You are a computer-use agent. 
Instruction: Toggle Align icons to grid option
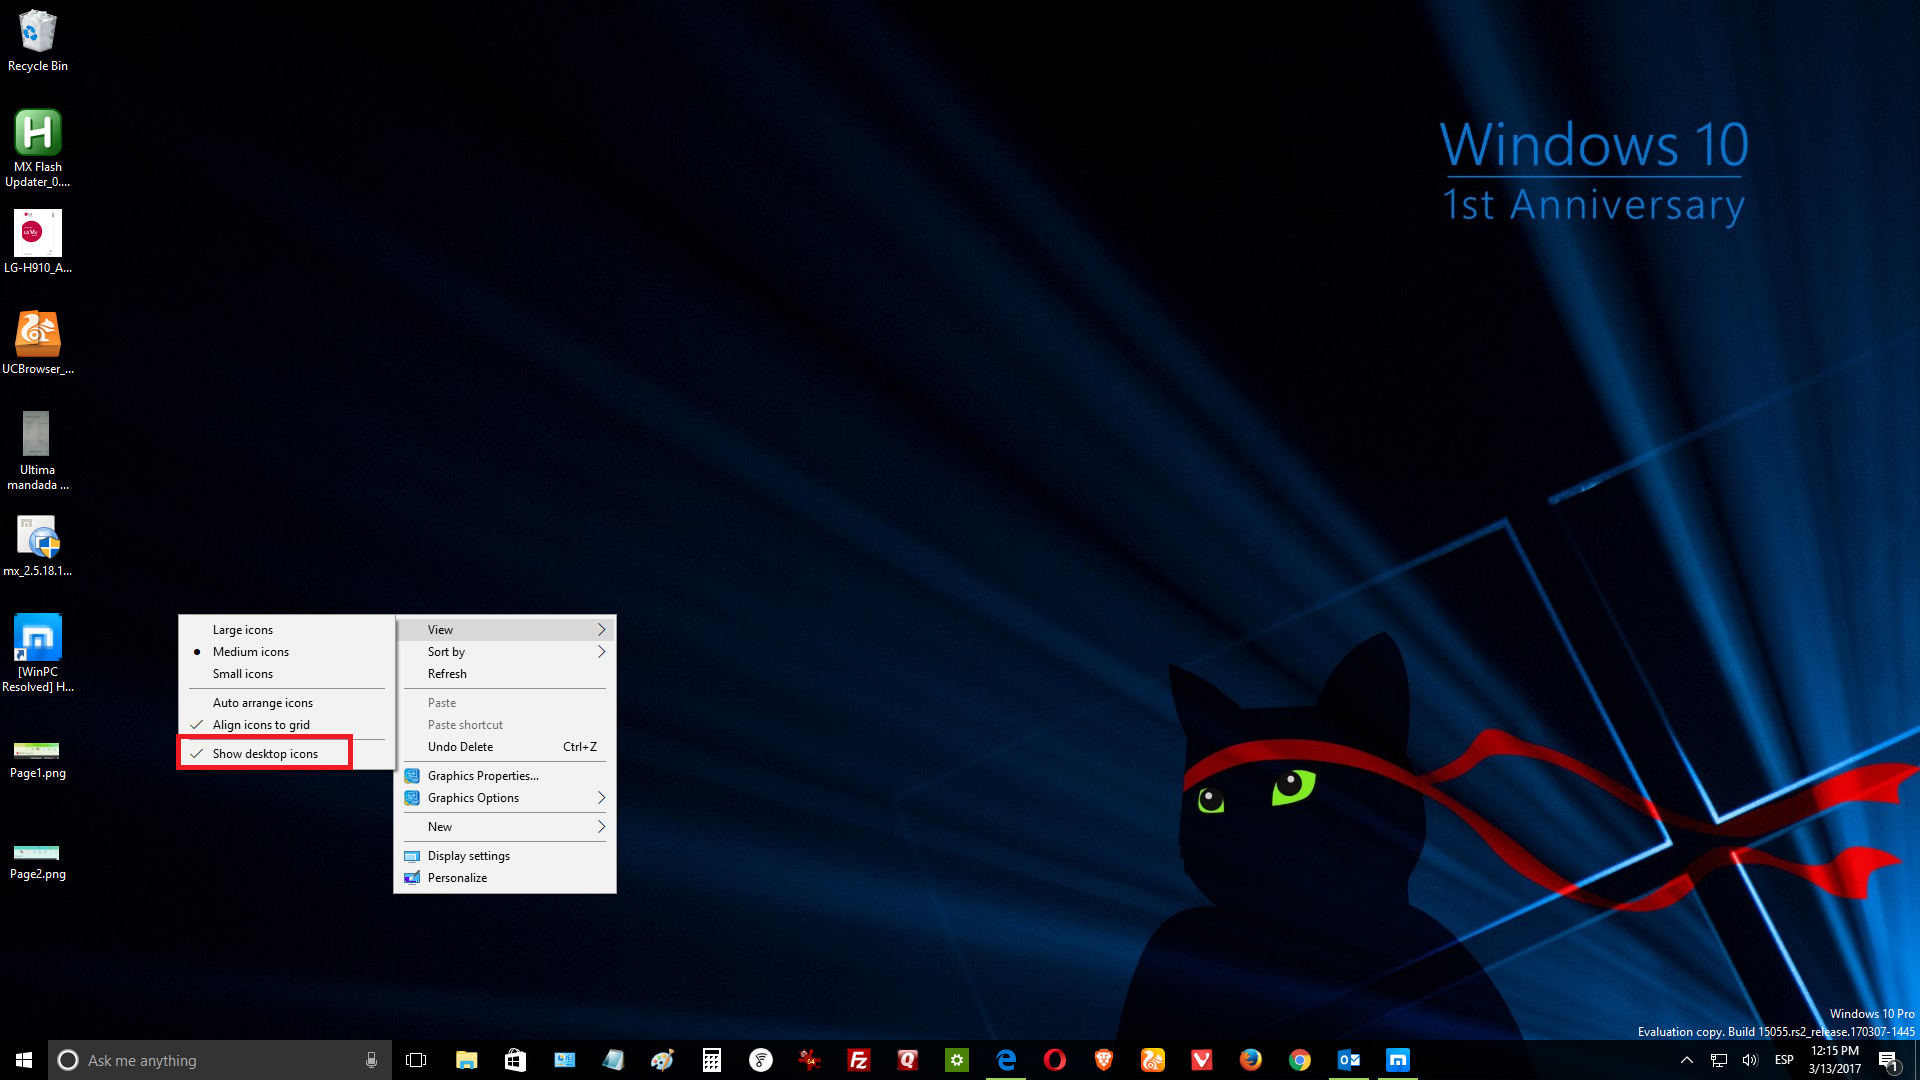[287, 725]
